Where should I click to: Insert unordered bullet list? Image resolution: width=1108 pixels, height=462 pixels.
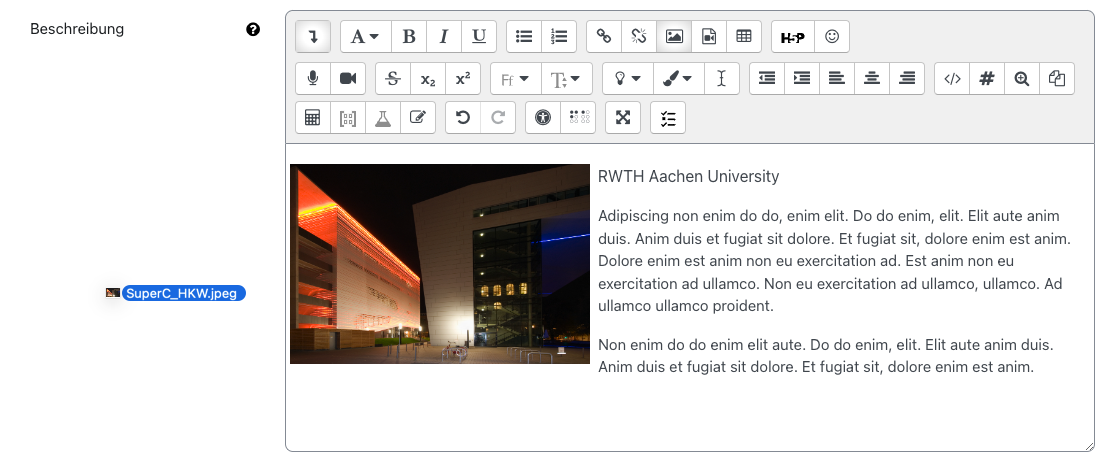[524, 37]
